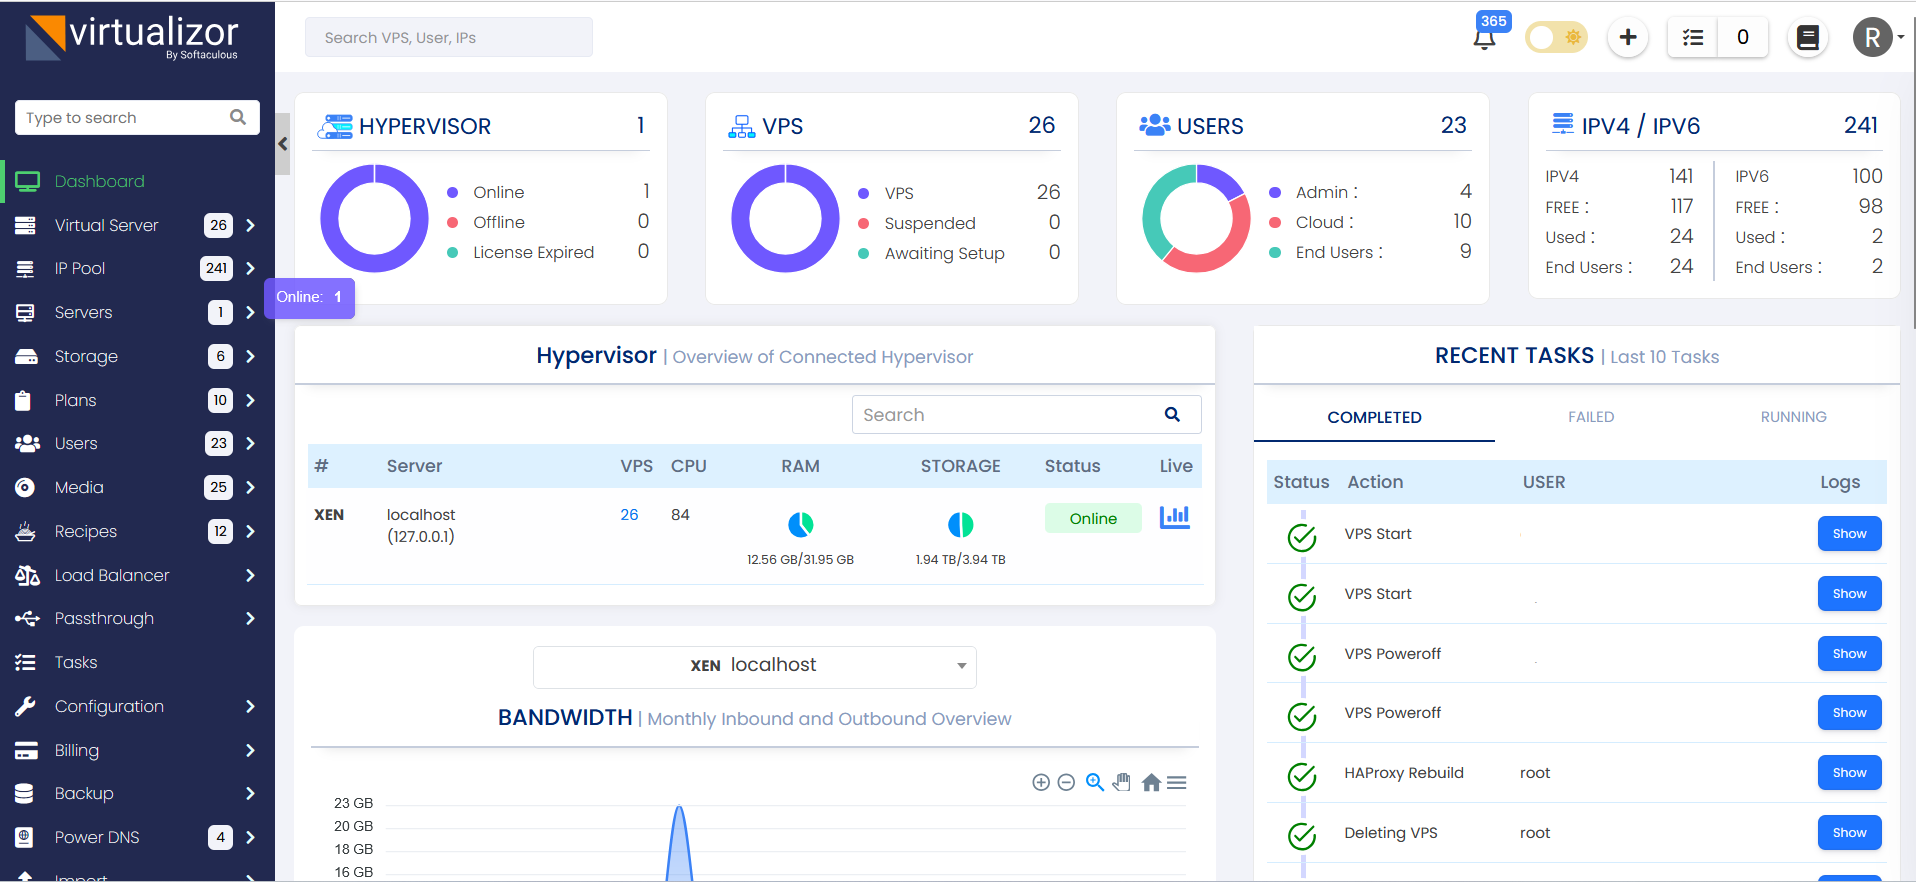Expand the IP Pool chevron
1916x882 pixels.
pos(250,268)
